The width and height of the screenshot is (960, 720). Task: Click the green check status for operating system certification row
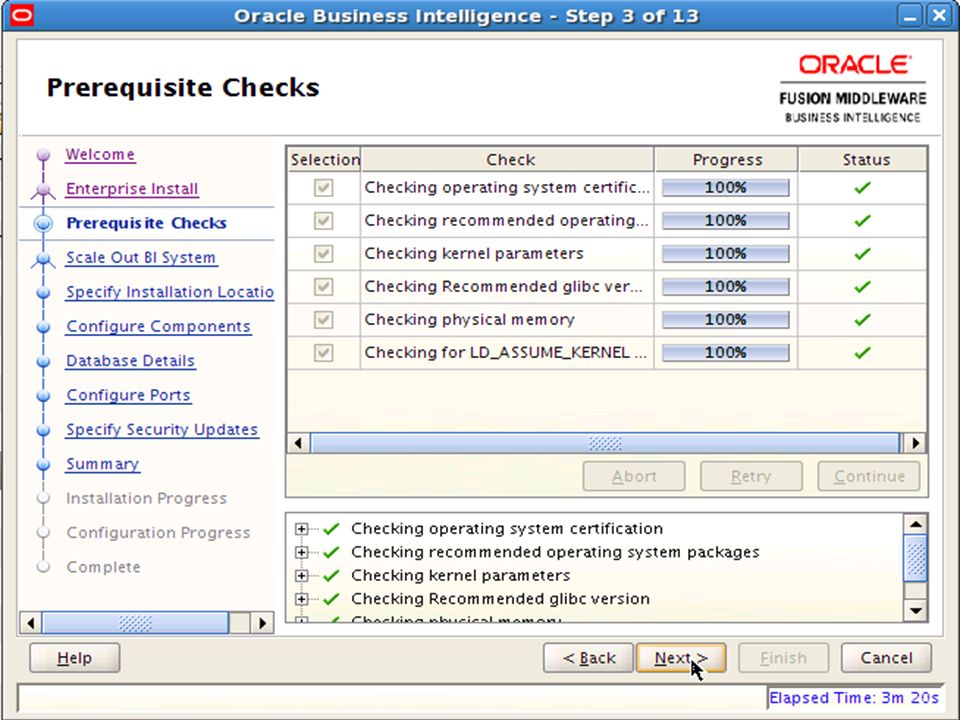pyautogui.click(x=862, y=188)
